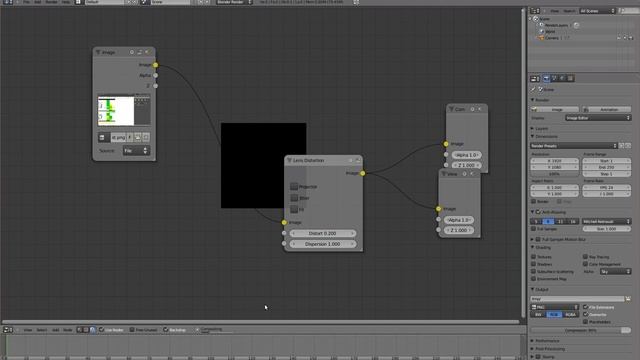Toggle File Extensions checkbox
The width and height of the screenshot is (640, 360).
tap(585, 307)
